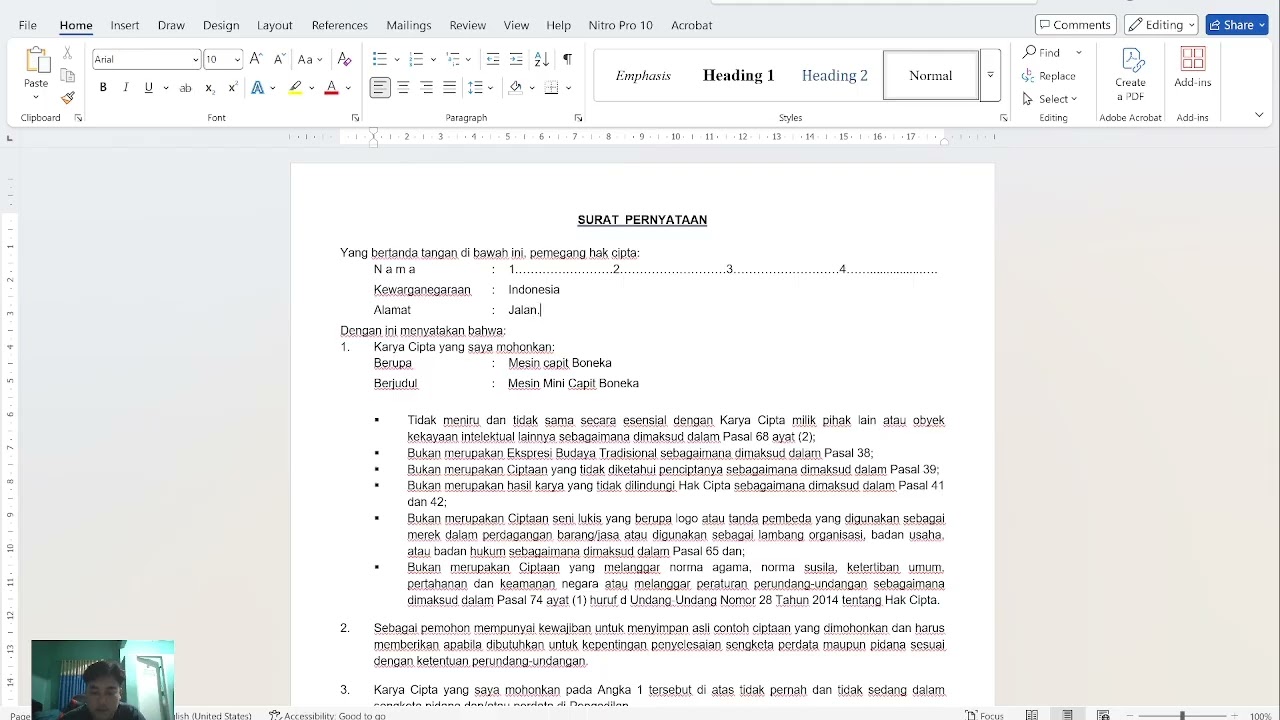Open Paragraph dialog launcher
Screen dimensions: 1280x720
[x=578, y=118]
